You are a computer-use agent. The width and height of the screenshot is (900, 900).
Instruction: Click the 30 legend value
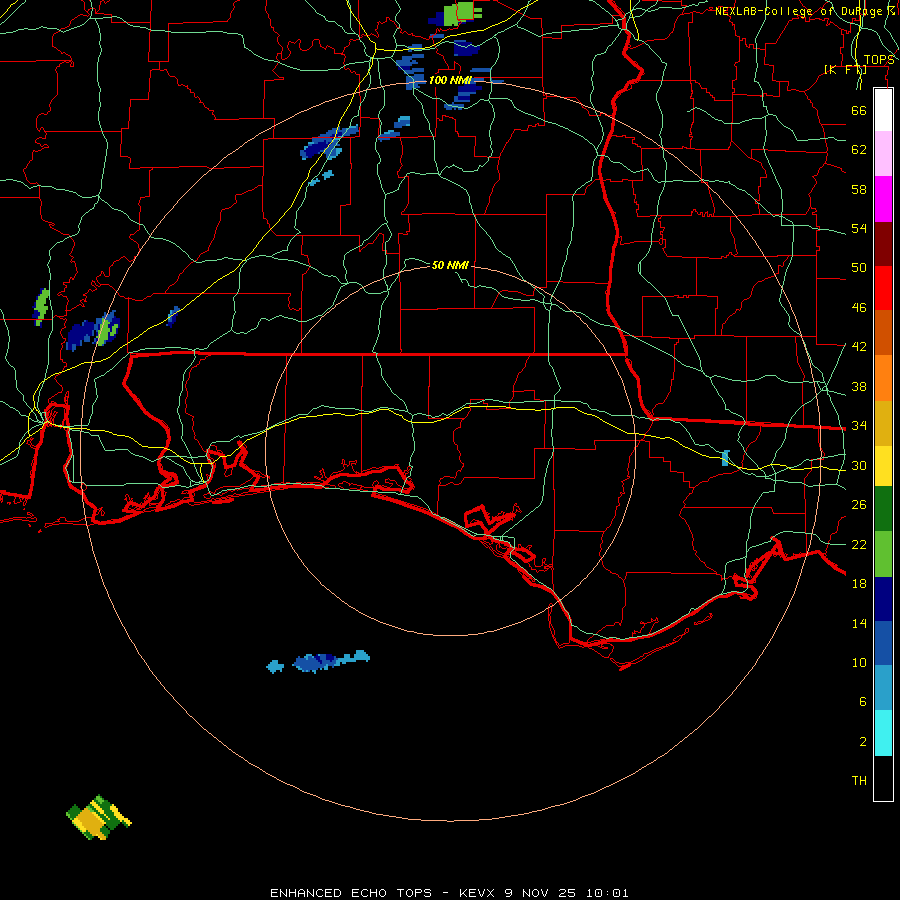click(x=859, y=465)
